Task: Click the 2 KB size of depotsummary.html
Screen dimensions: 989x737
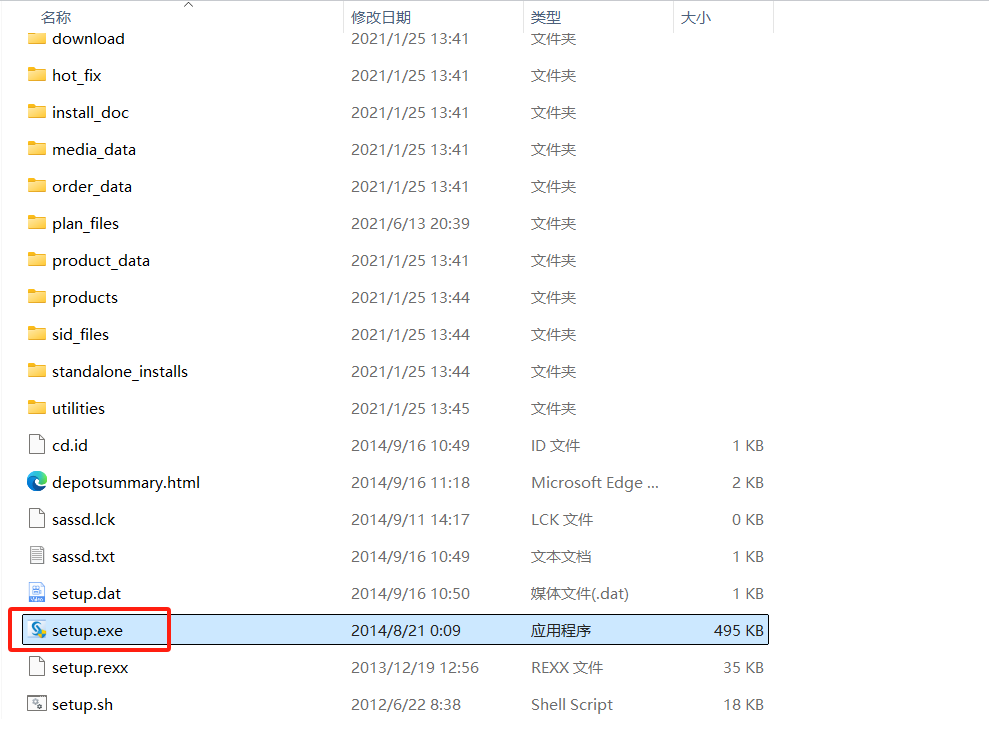Action: click(x=747, y=483)
